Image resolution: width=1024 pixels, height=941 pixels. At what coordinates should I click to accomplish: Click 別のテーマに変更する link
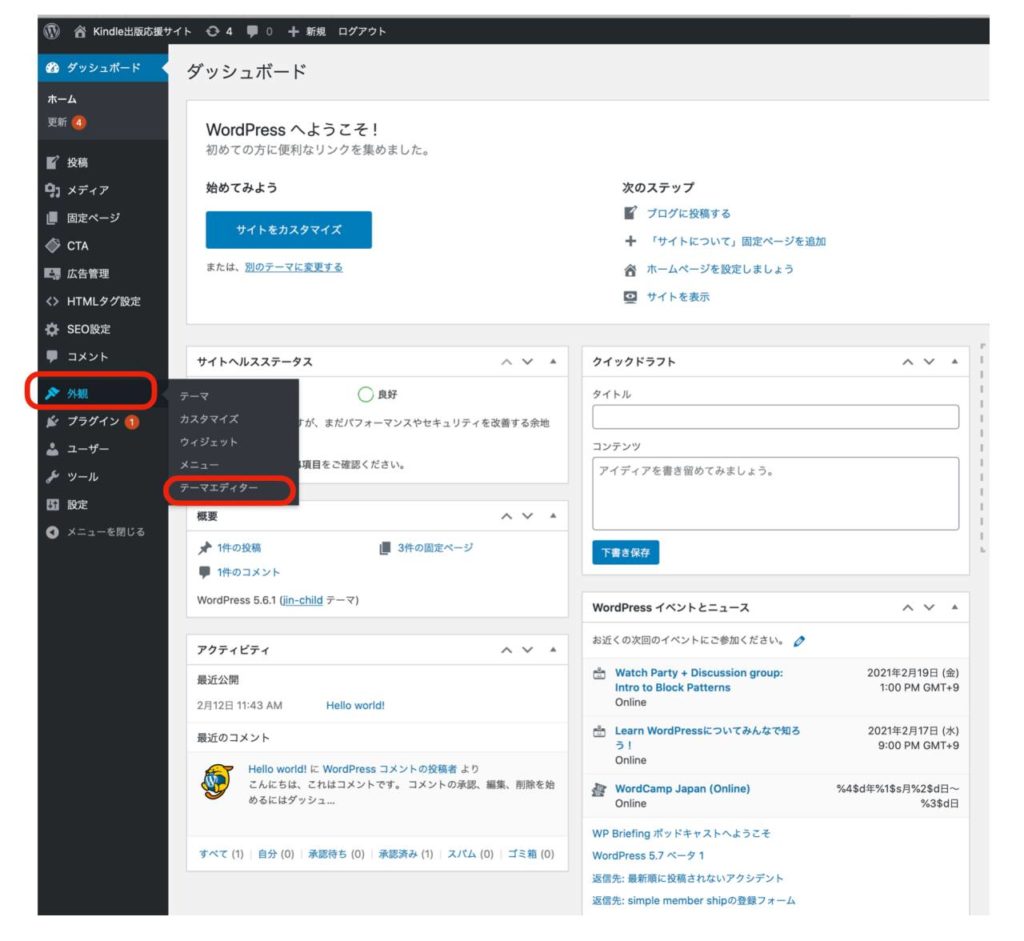[294, 267]
